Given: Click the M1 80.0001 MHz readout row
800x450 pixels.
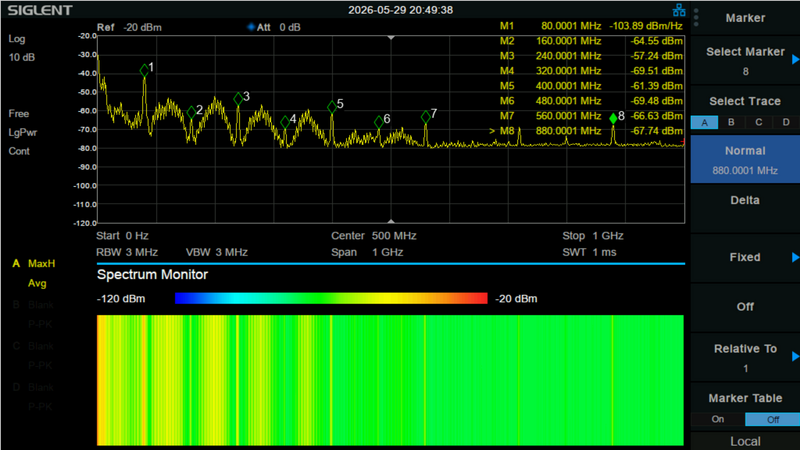Looking at the screenshot, I should click(591, 26).
